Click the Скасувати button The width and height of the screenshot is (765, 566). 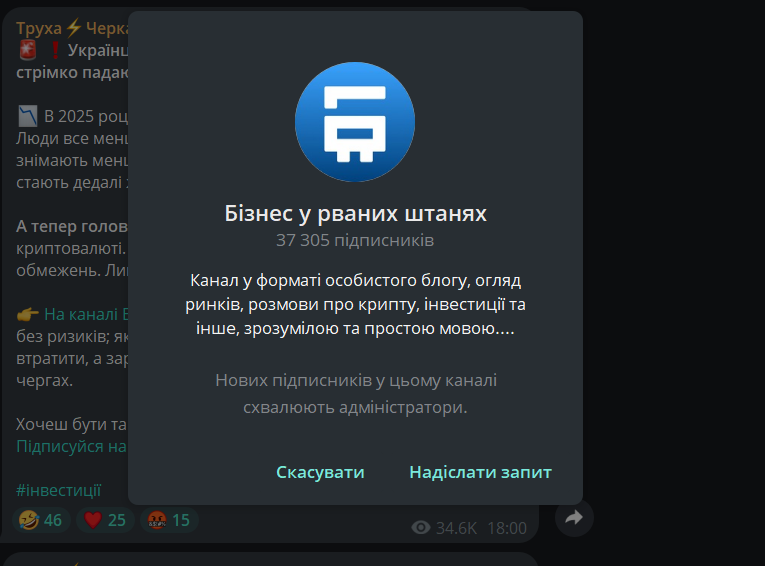coord(320,472)
